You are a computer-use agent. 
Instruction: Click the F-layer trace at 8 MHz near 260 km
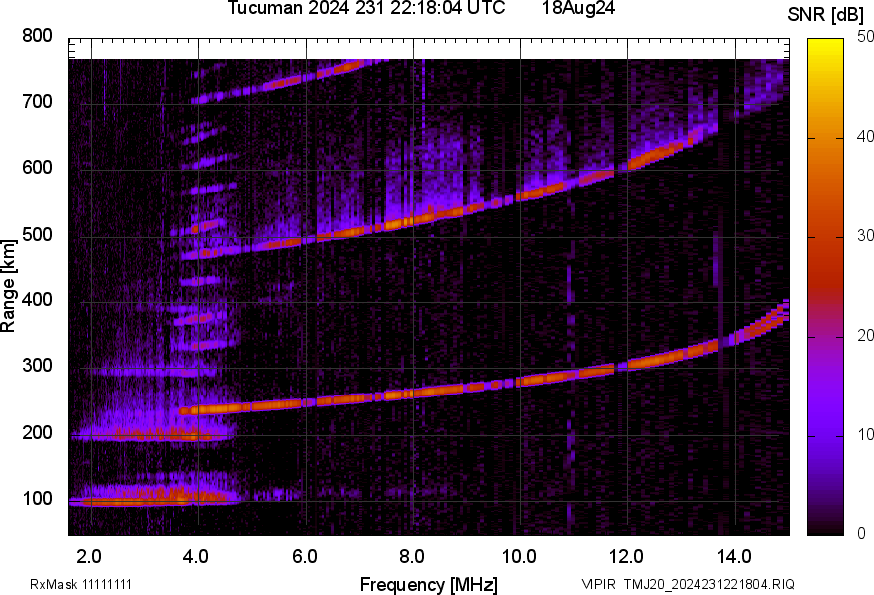pyautogui.click(x=414, y=393)
